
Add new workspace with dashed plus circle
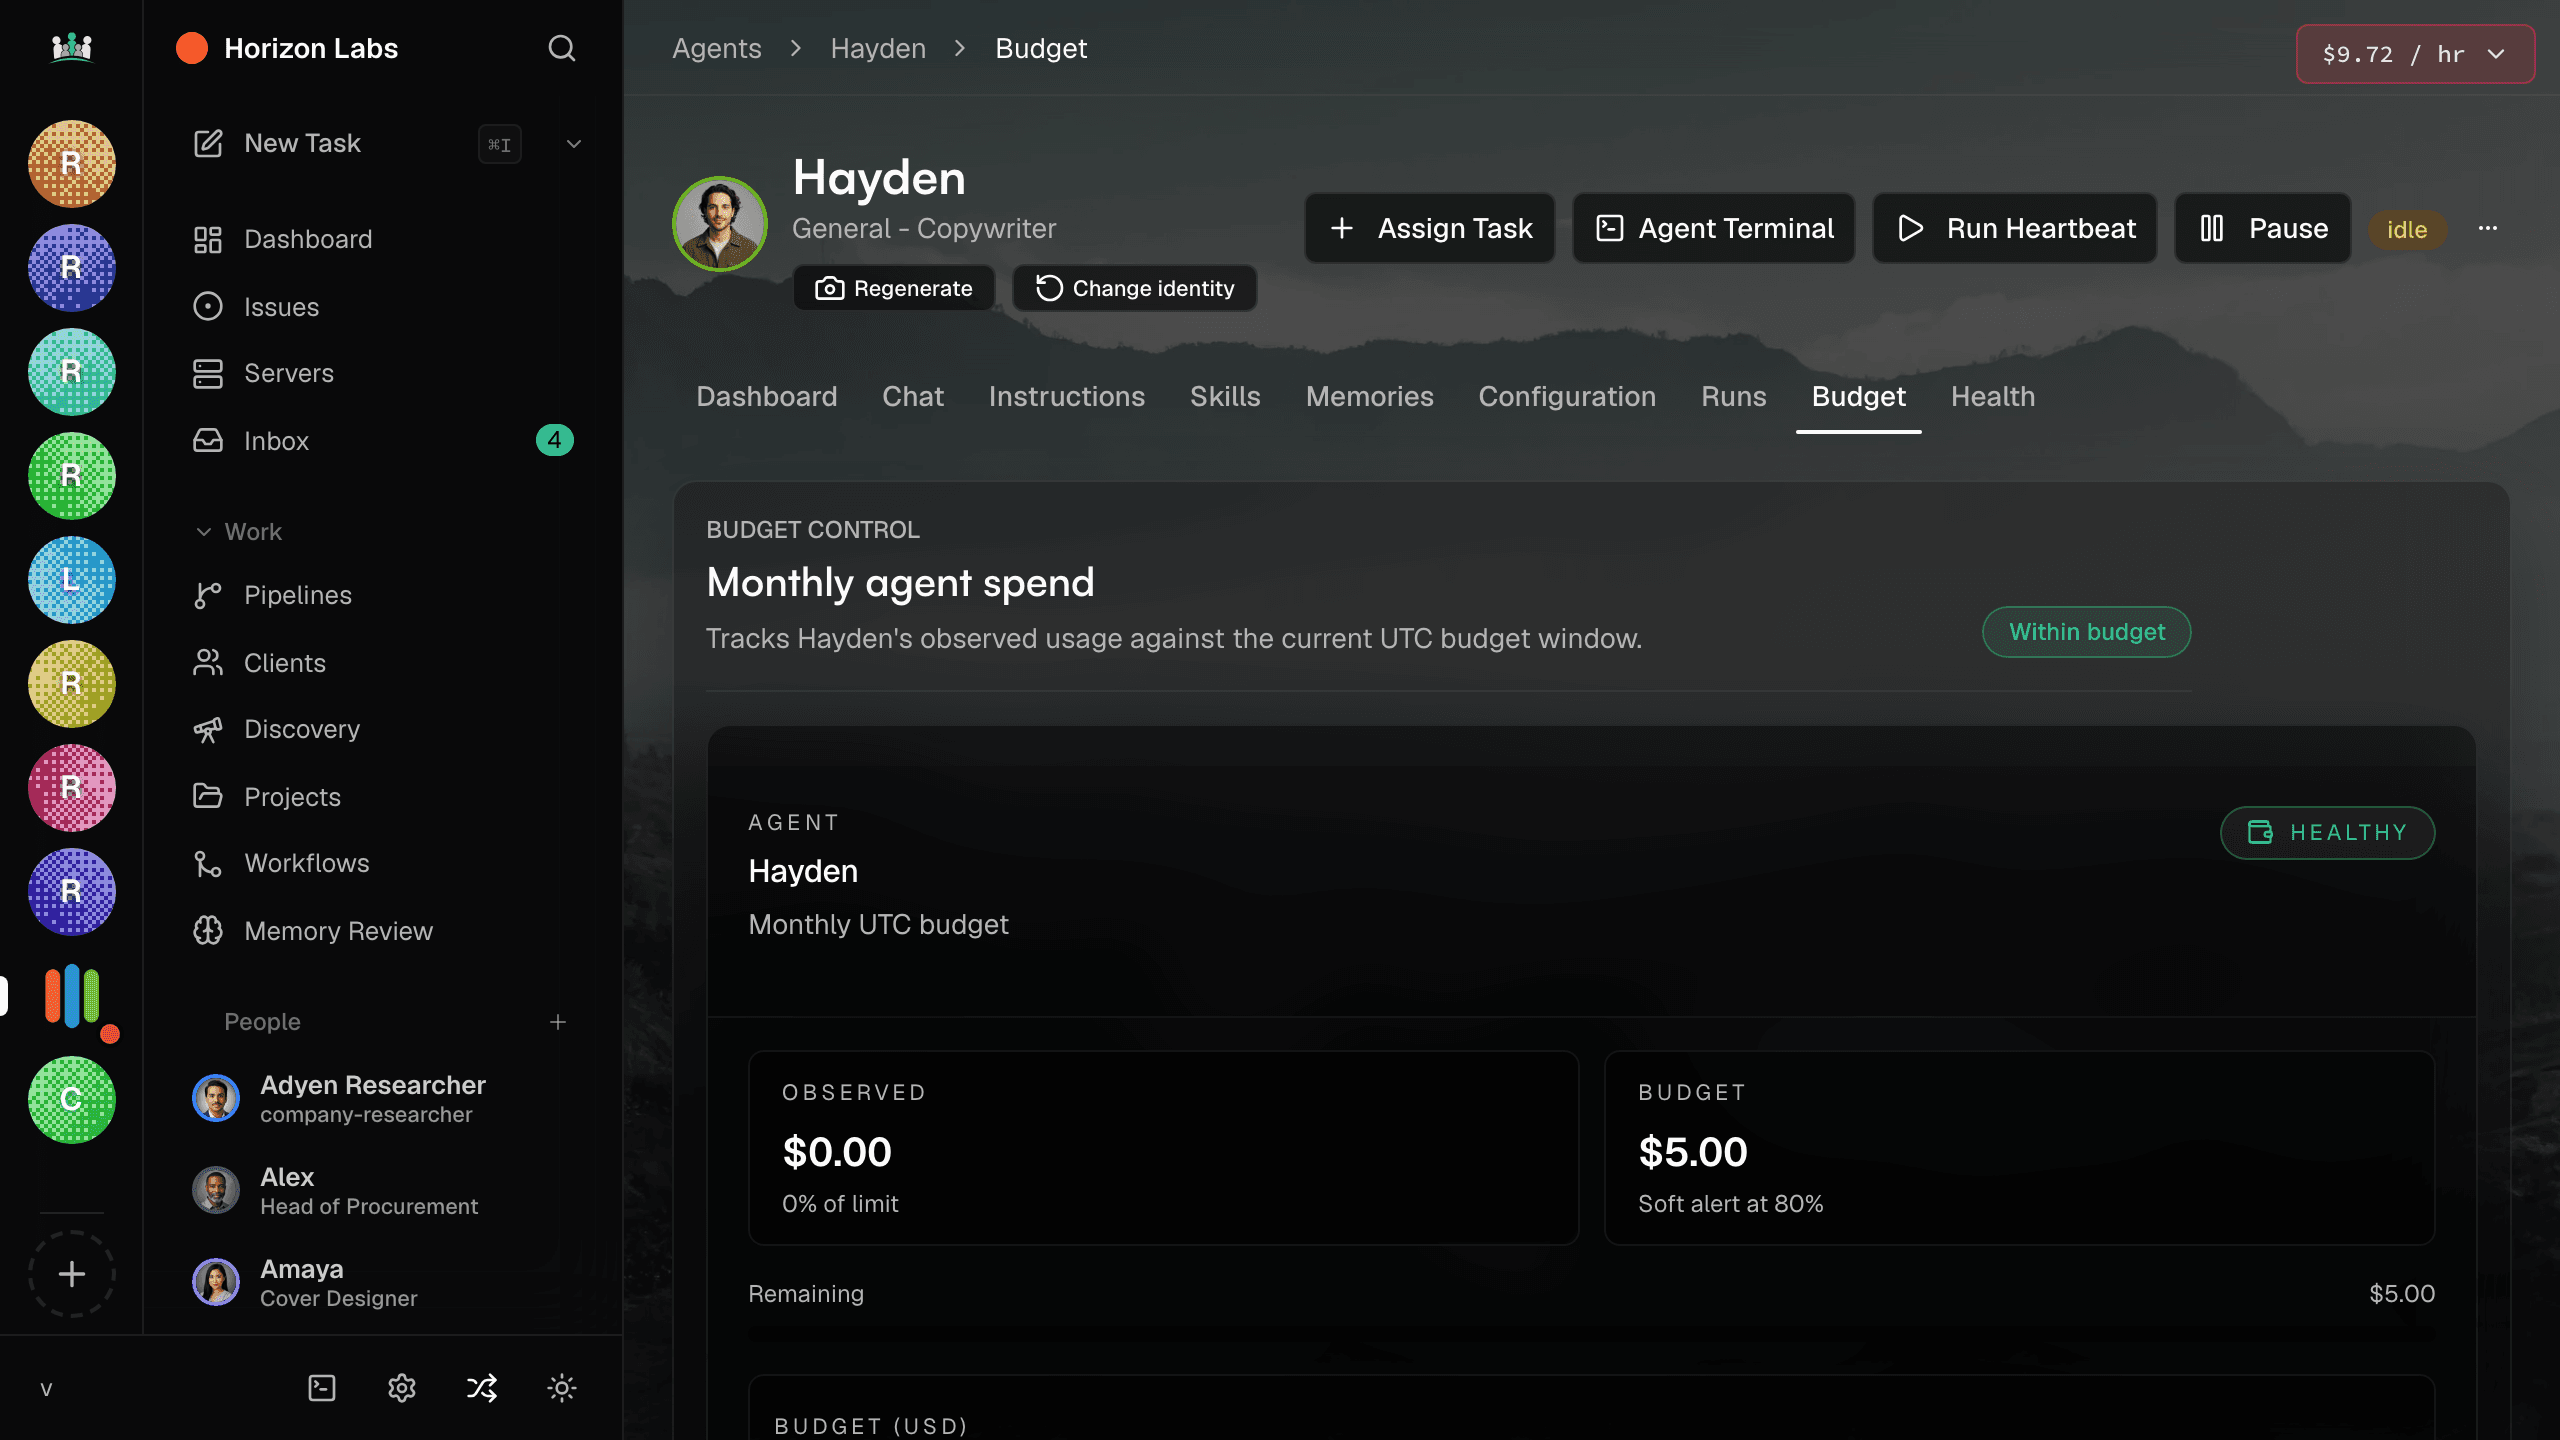[72, 1274]
